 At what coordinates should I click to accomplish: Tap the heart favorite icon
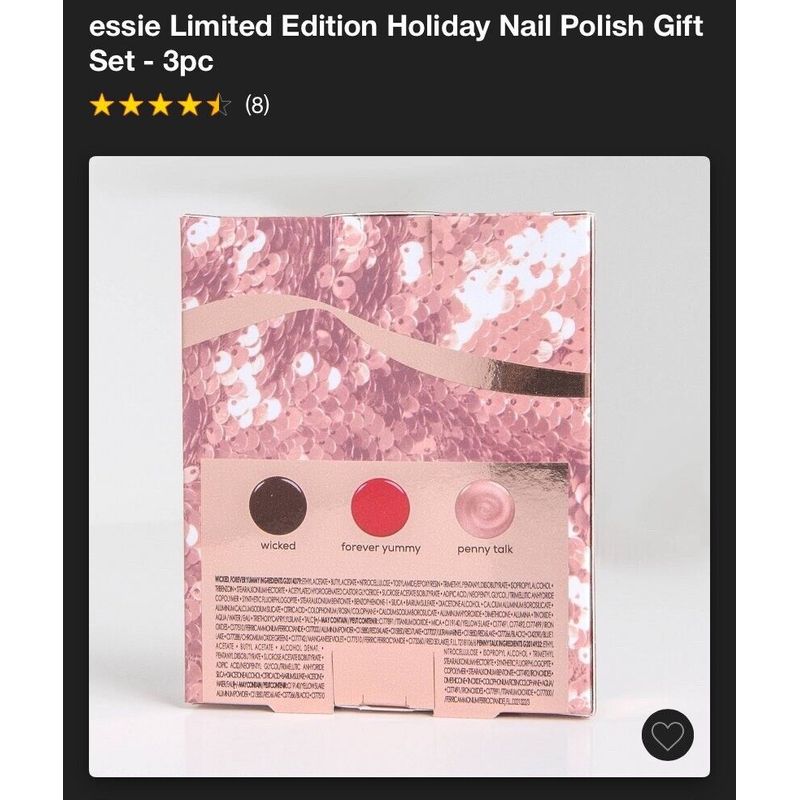coord(667,735)
